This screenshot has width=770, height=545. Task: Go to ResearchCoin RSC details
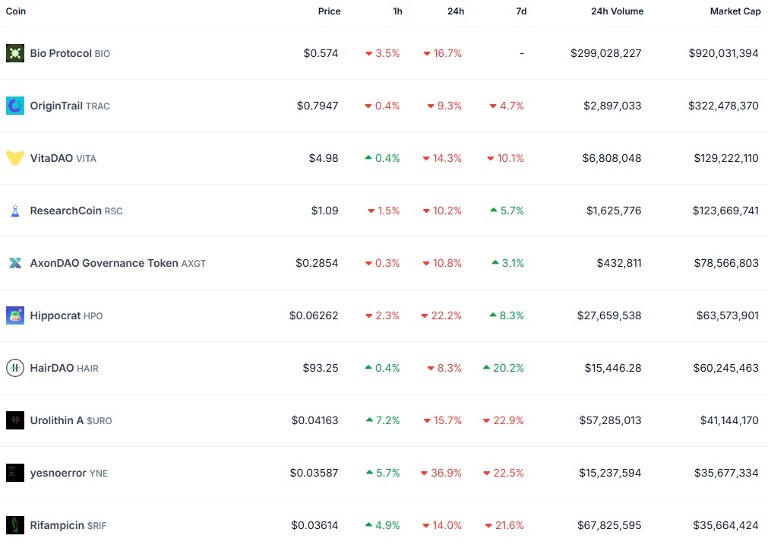pos(66,211)
